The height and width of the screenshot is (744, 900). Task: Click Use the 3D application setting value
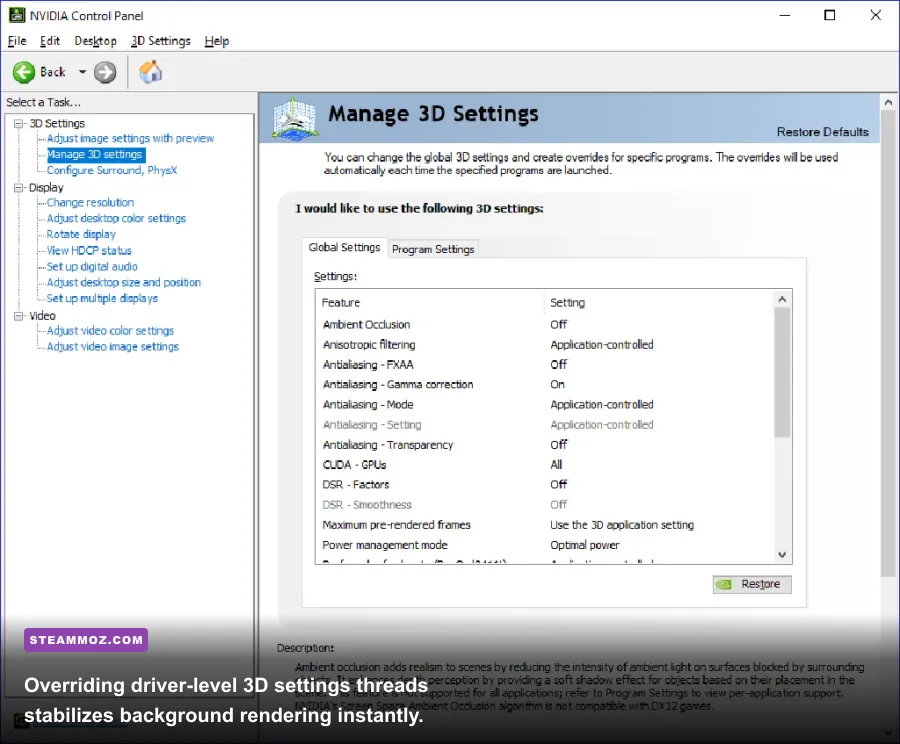point(622,525)
